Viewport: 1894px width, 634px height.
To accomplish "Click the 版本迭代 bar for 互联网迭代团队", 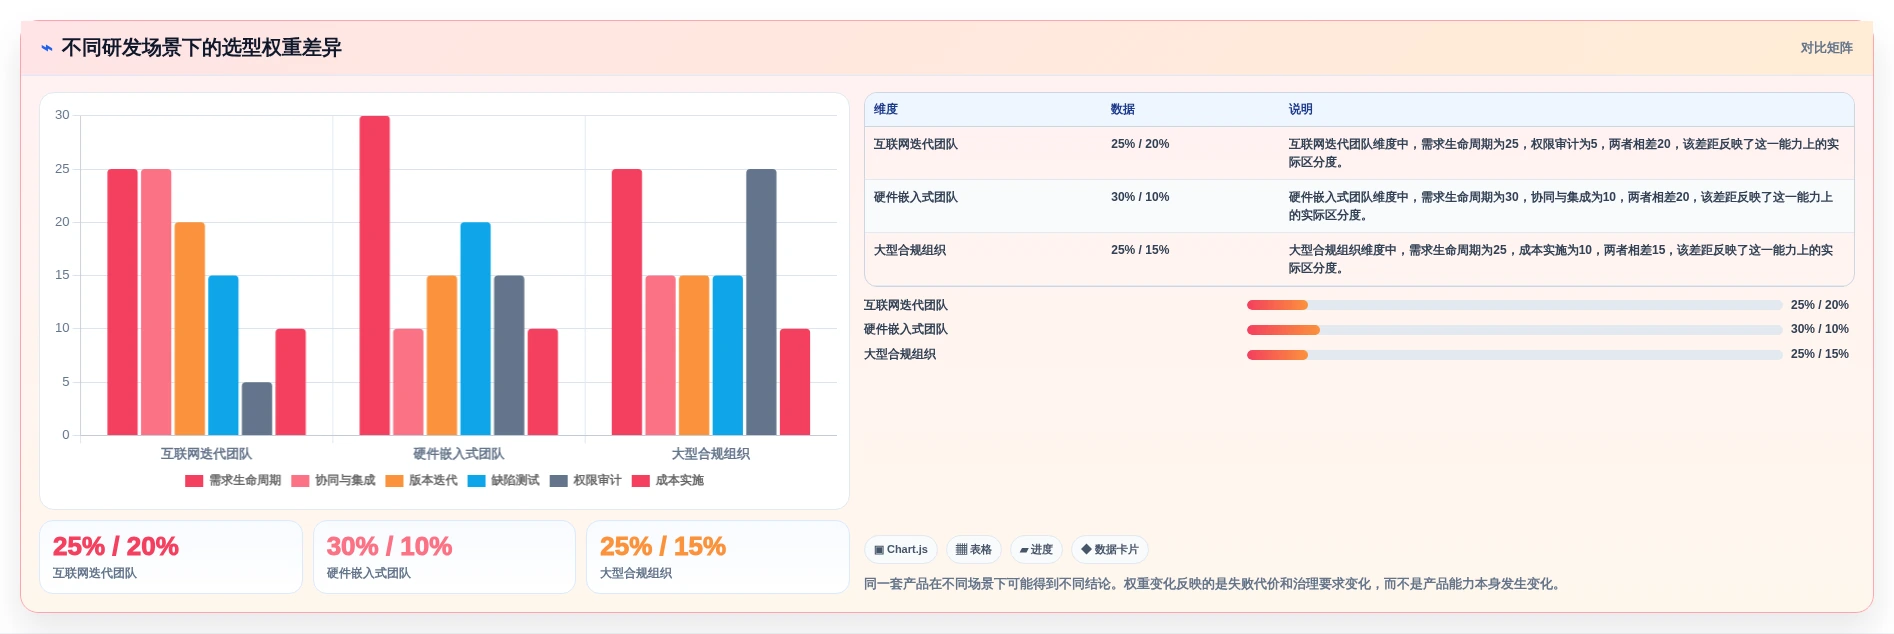I will tap(190, 329).
